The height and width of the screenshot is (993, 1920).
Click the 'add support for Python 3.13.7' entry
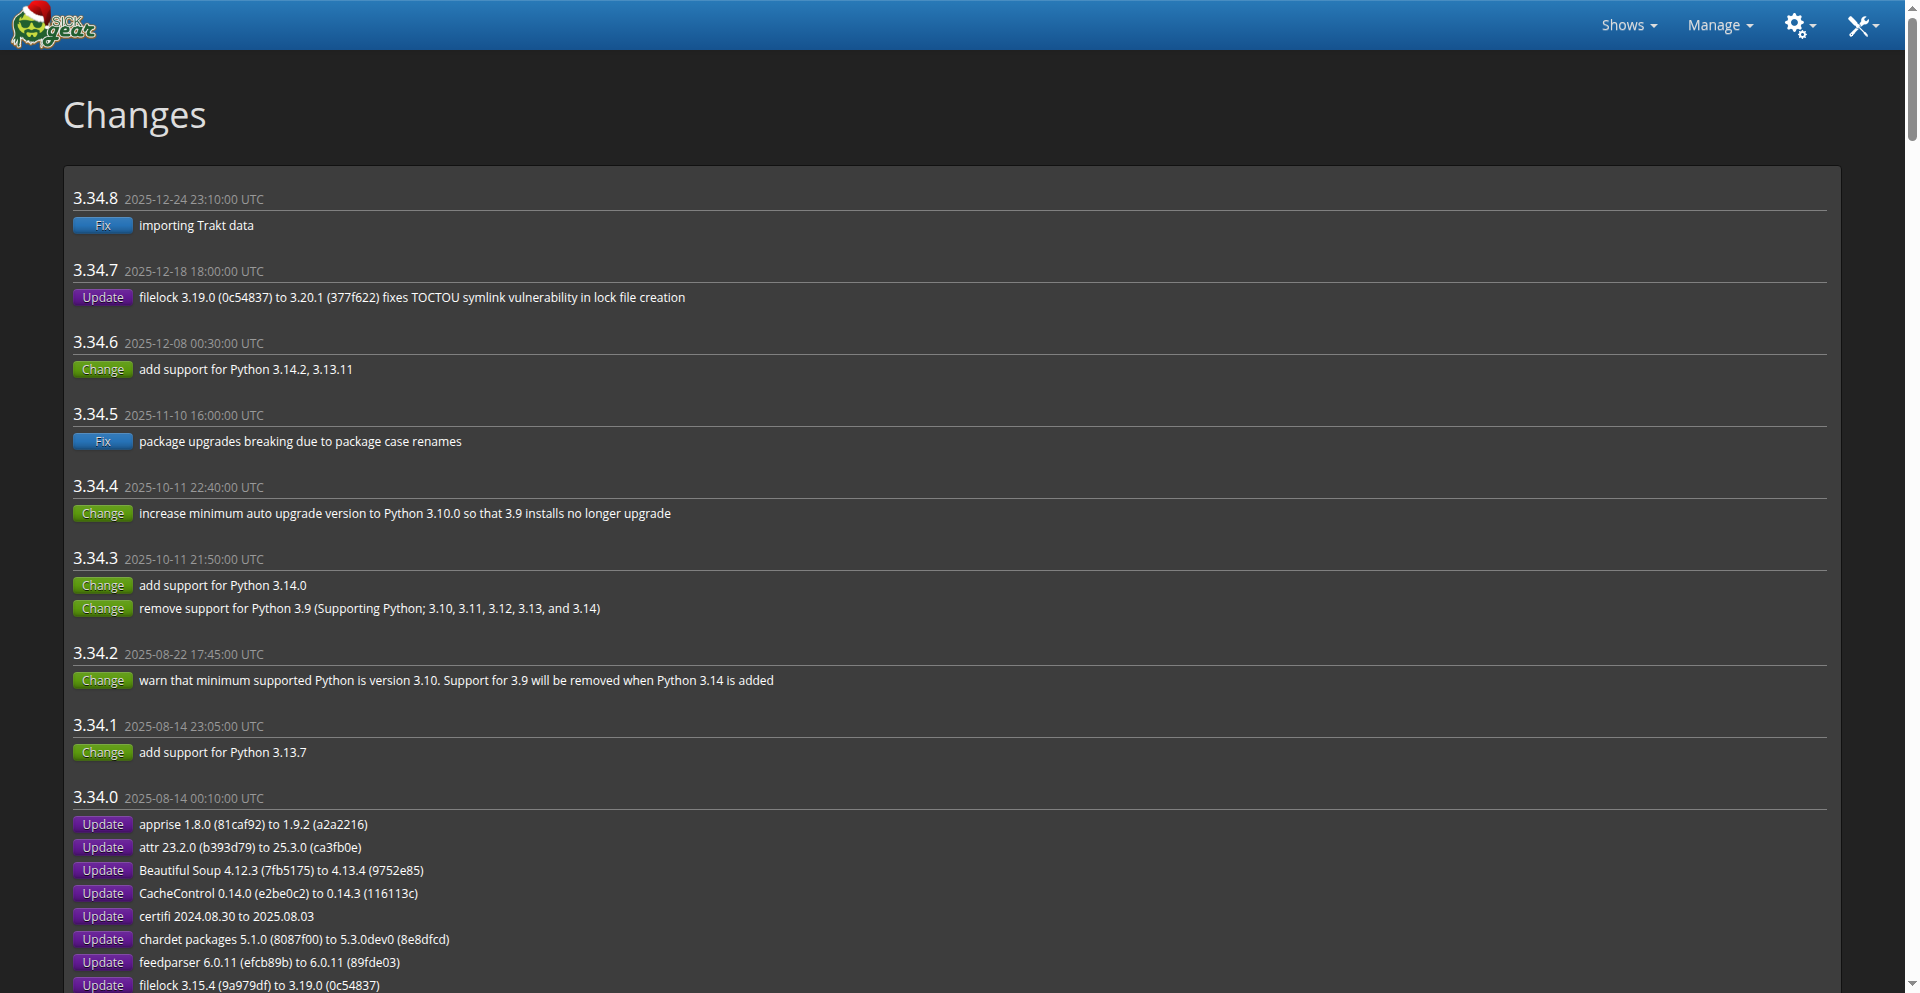222,753
